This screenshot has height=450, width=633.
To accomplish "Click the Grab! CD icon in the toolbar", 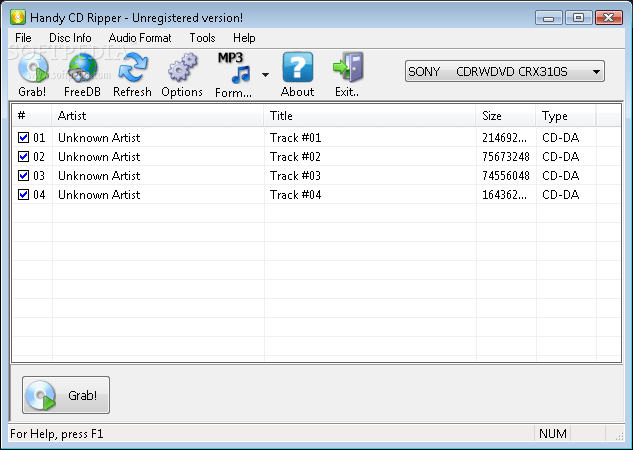I will coord(32,68).
